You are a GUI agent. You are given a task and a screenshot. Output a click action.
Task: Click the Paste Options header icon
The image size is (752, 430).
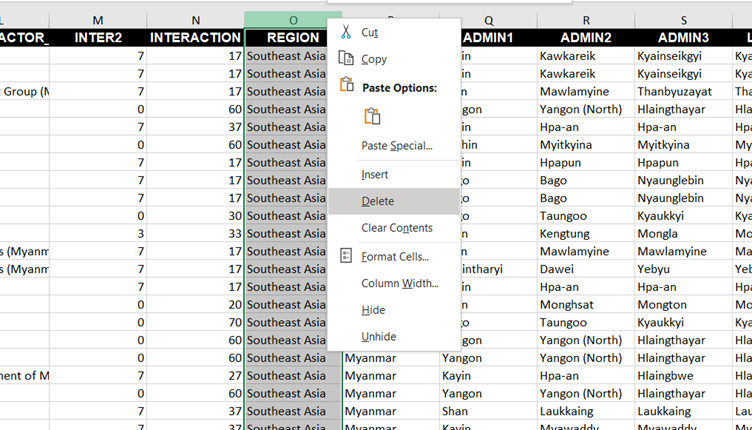[346, 87]
